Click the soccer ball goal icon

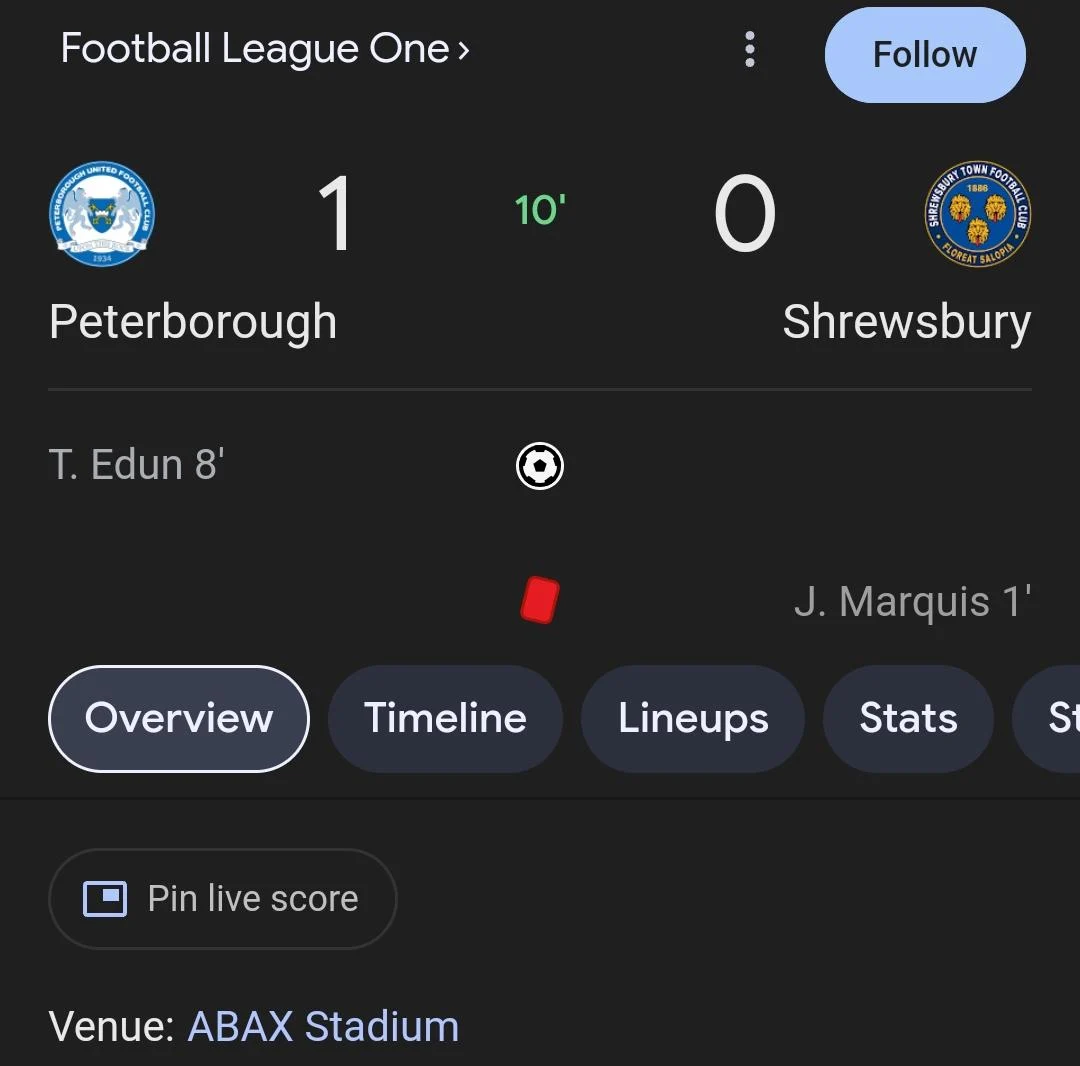click(539, 466)
